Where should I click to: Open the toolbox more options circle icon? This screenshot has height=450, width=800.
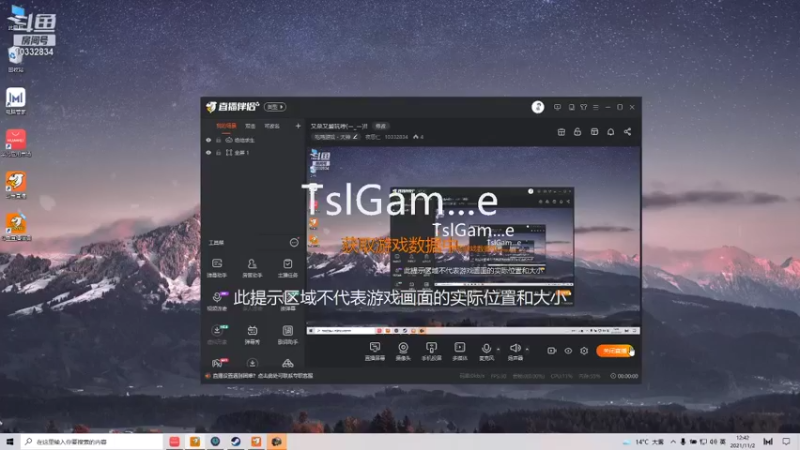point(294,243)
